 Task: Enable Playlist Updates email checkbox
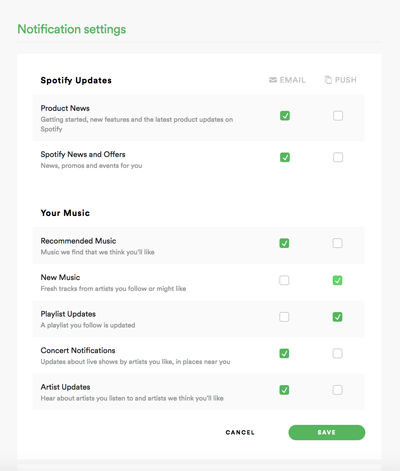click(x=284, y=317)
